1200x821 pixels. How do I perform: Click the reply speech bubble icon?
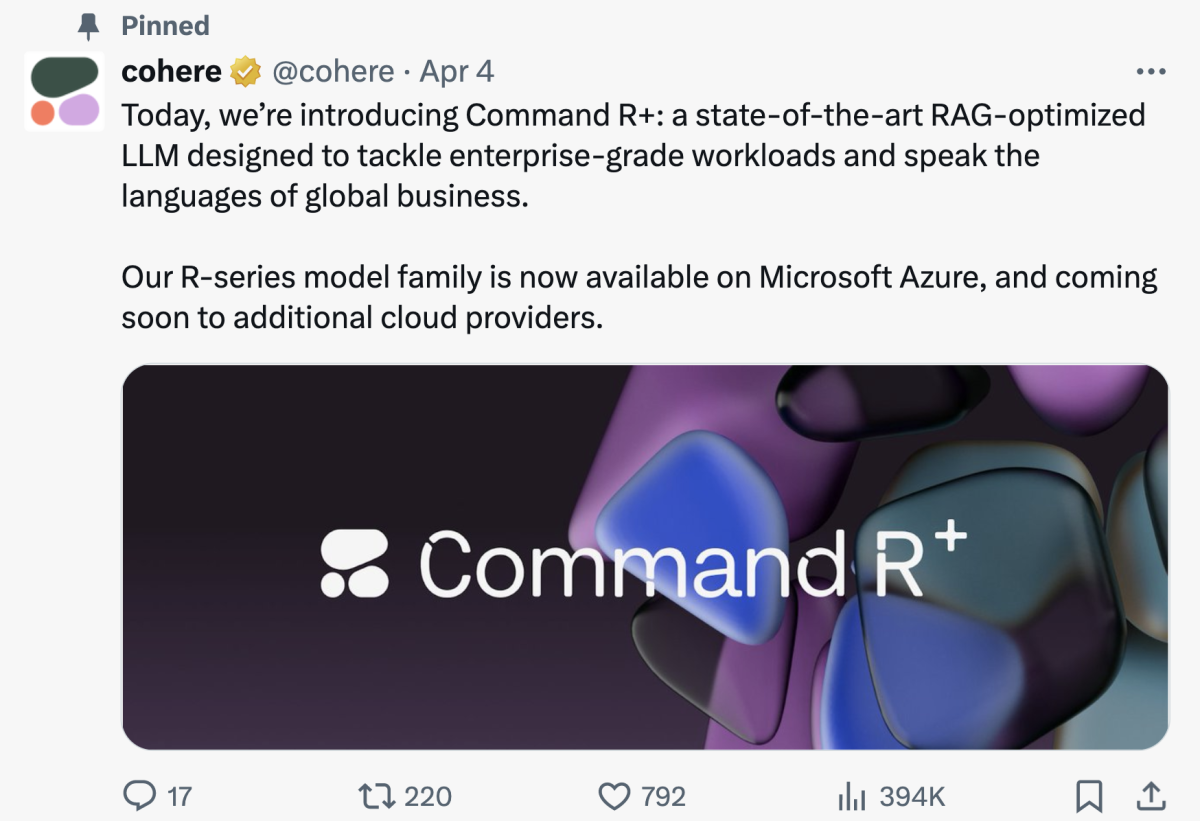pyautogui.click(x=138, y=796)
